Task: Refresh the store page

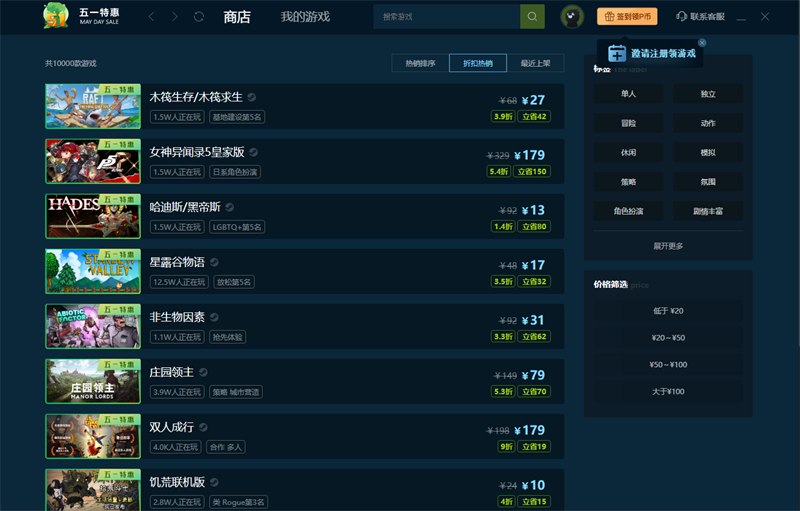Action: click(199, 17)
